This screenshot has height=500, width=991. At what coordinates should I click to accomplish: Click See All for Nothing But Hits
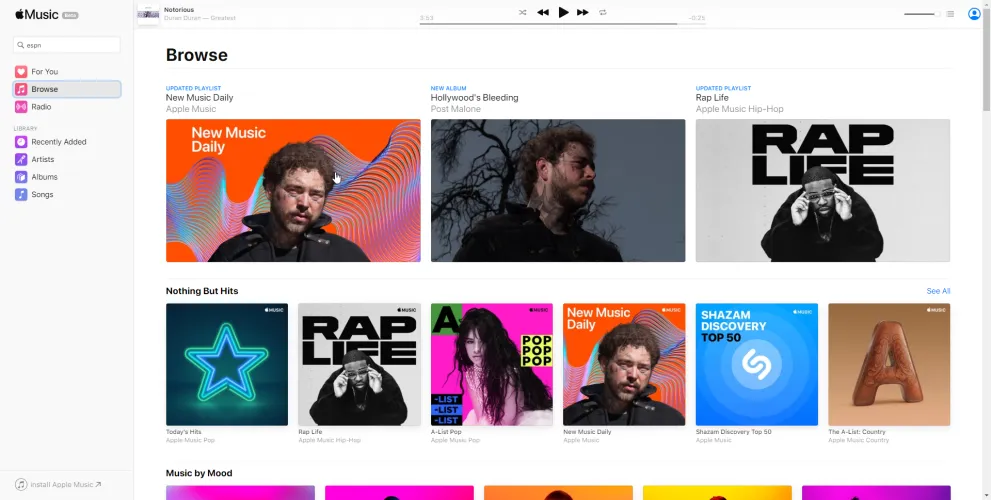[x=938, y=291]
